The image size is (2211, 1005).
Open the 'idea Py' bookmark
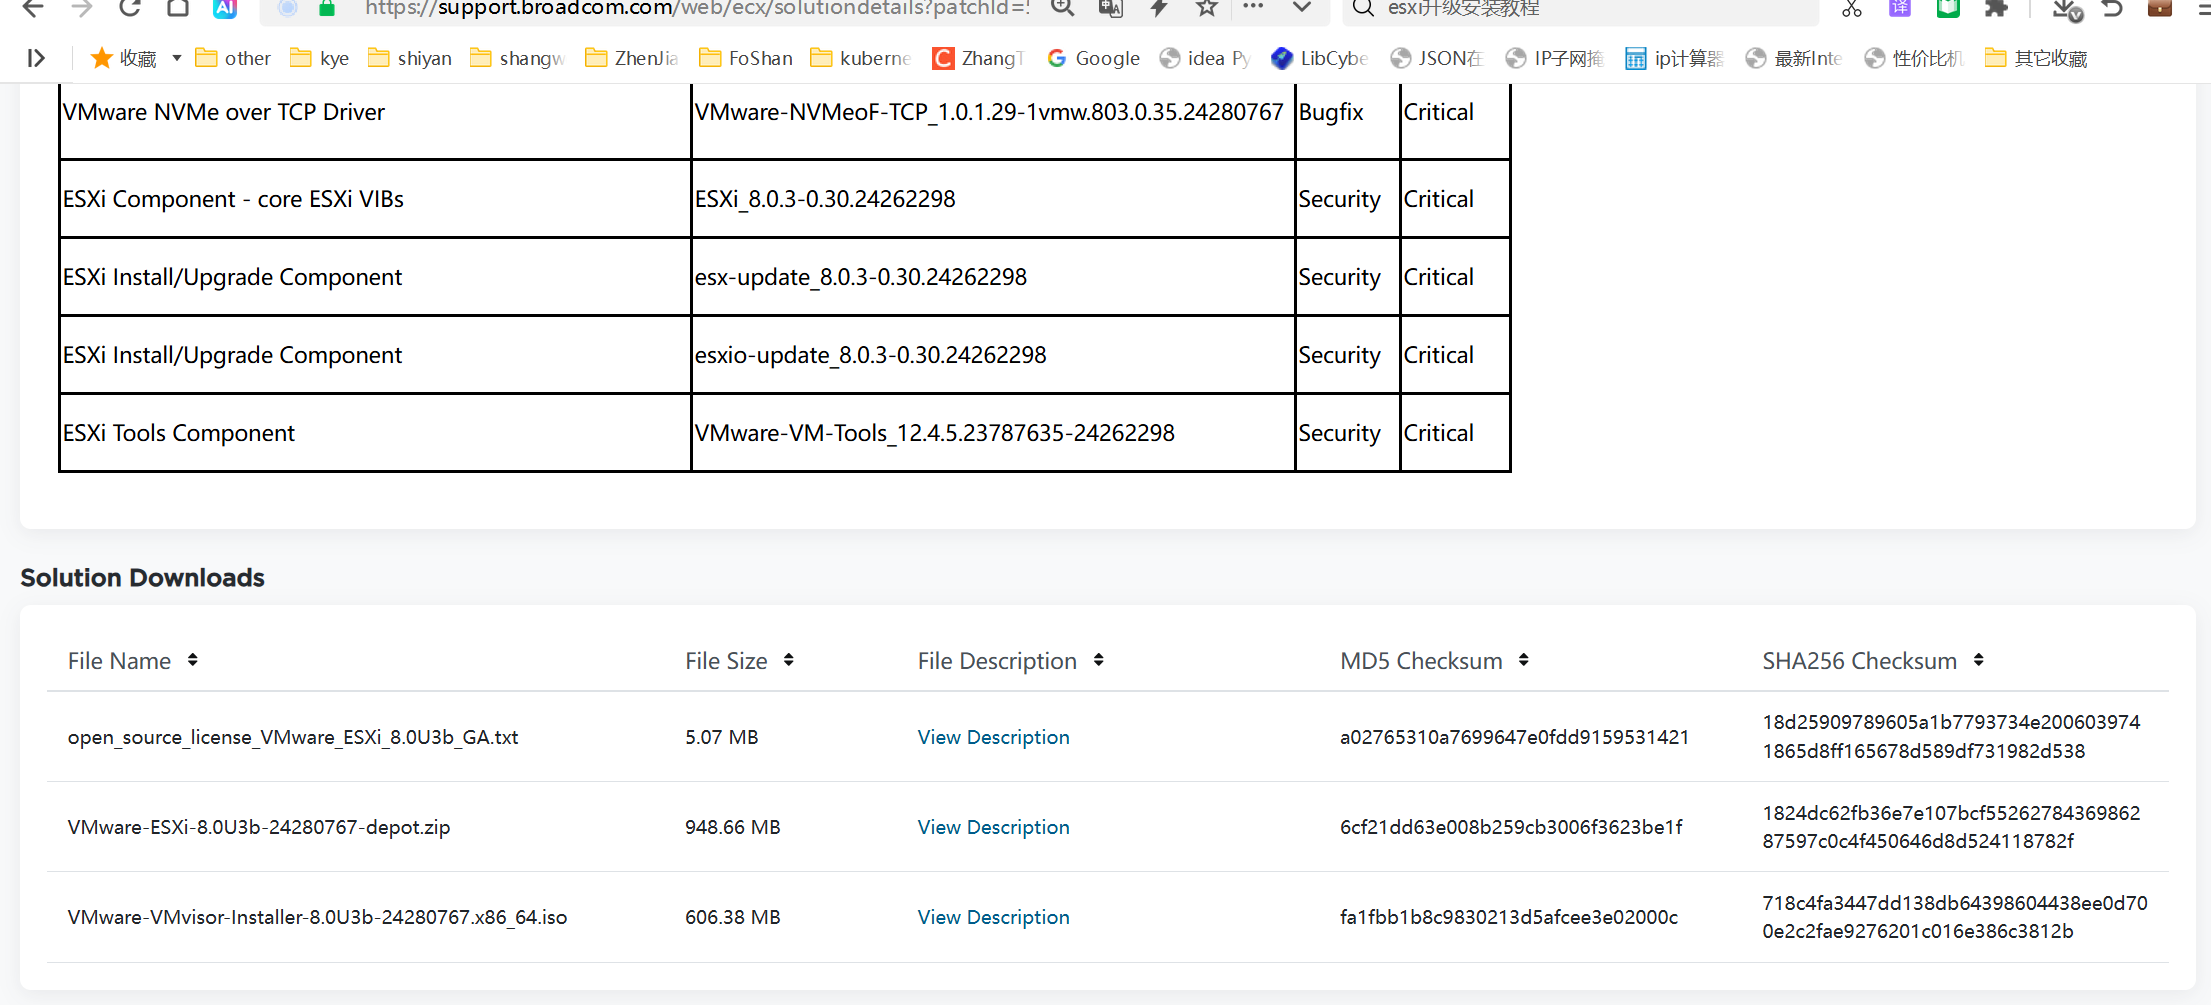pos(1205,58)
